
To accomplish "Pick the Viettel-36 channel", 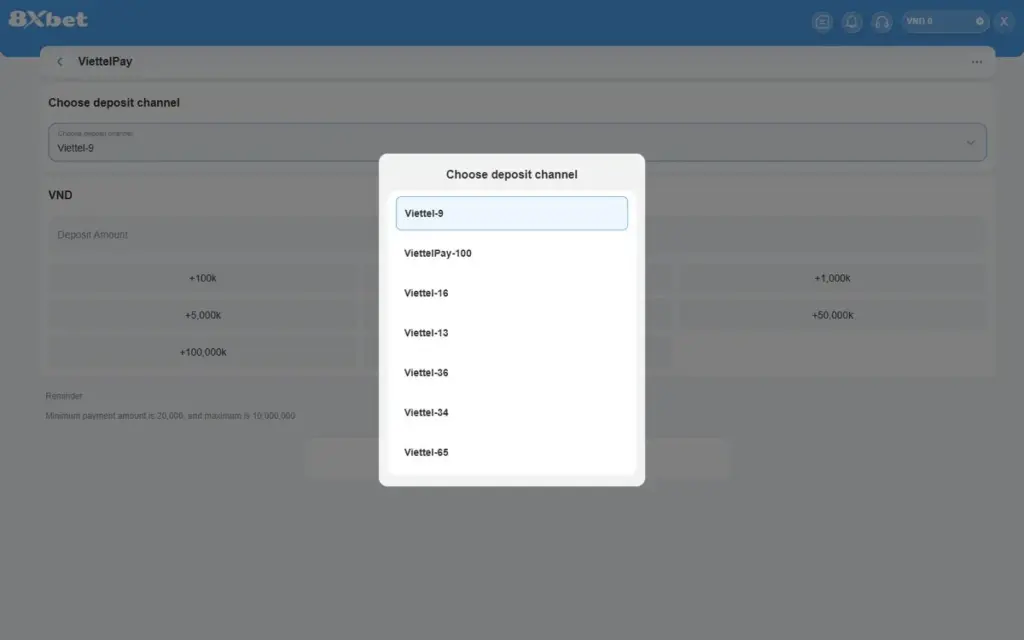I will (511, 373).
